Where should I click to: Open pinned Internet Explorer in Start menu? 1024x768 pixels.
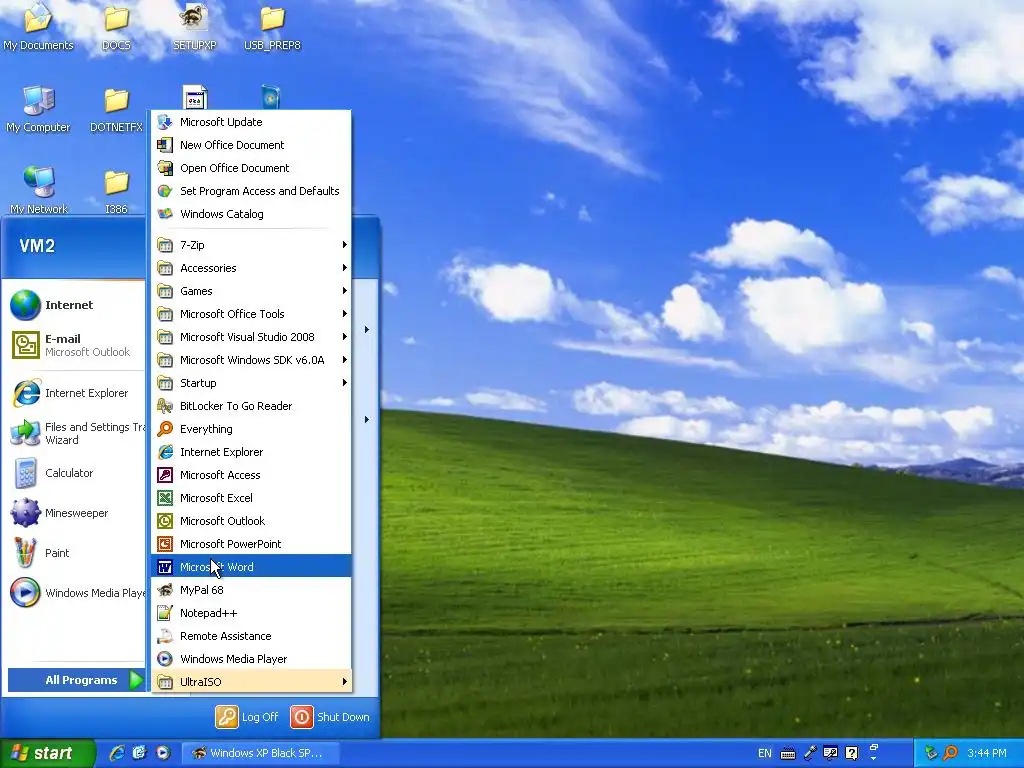coord(76,392)
